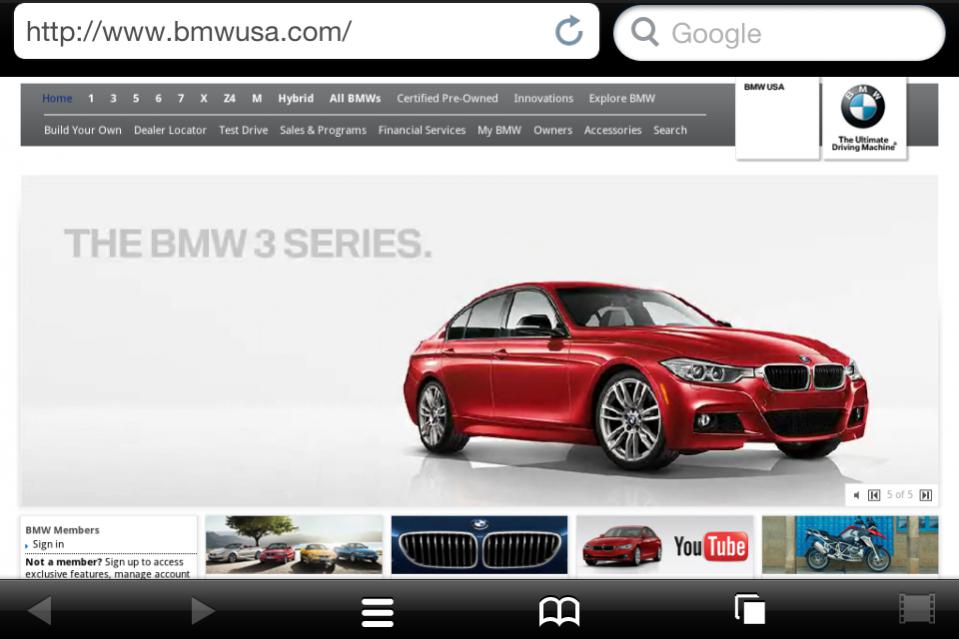The image size is (959, 639).
Task: Tap the film strip icon in bottom bar
Action: (x=917, y=609)
